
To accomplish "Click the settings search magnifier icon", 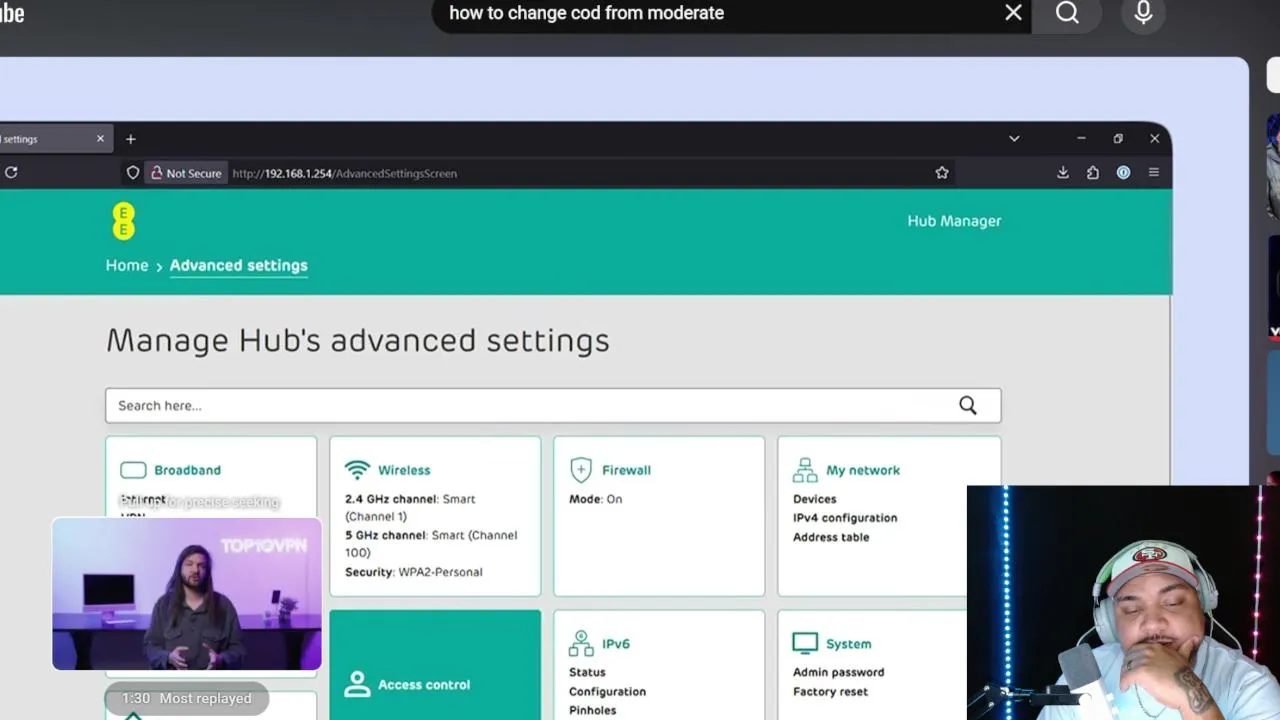I will pyautogui.click(x=968, y=405).
